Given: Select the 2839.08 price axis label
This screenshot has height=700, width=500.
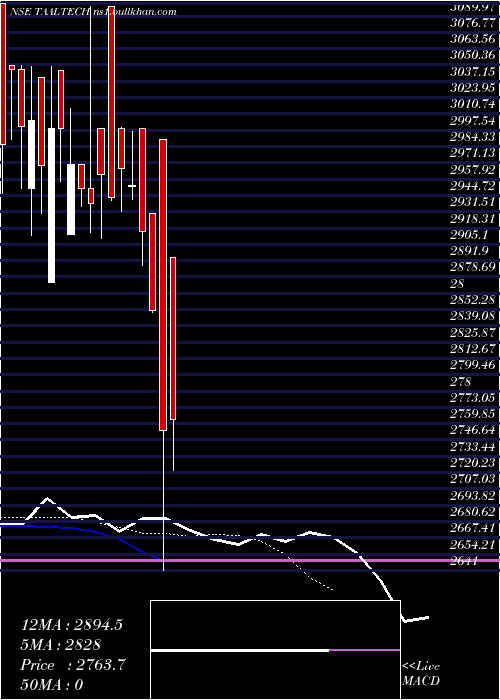Looking at the screenshot, I should click(472, 316).
